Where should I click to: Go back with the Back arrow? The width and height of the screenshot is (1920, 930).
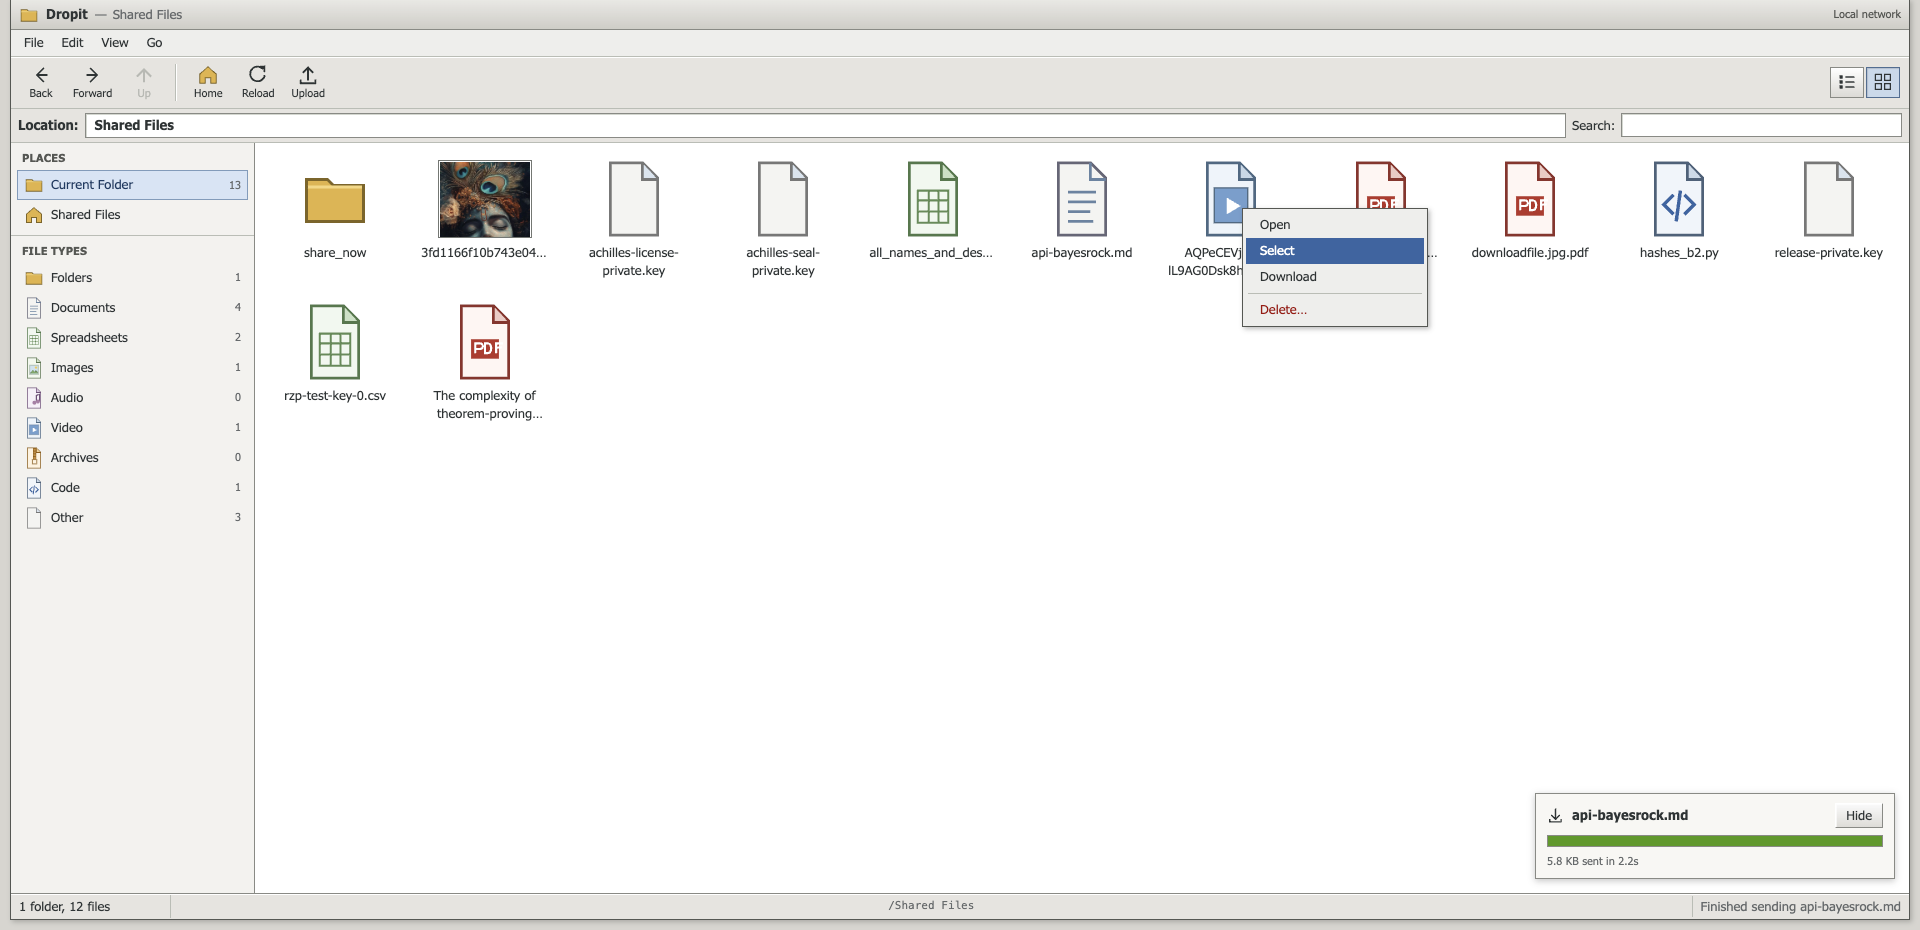point(41,82)
